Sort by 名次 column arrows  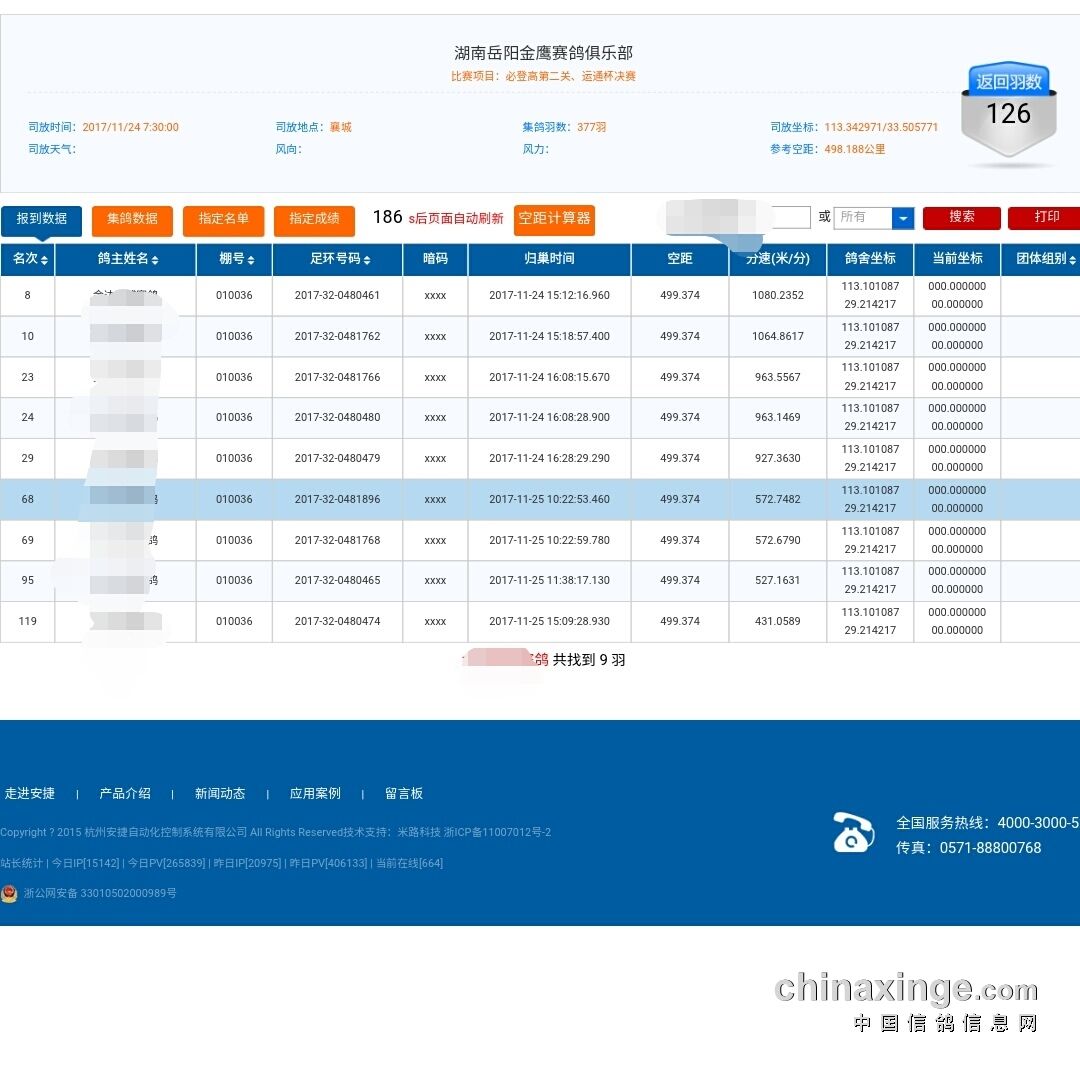44,260
